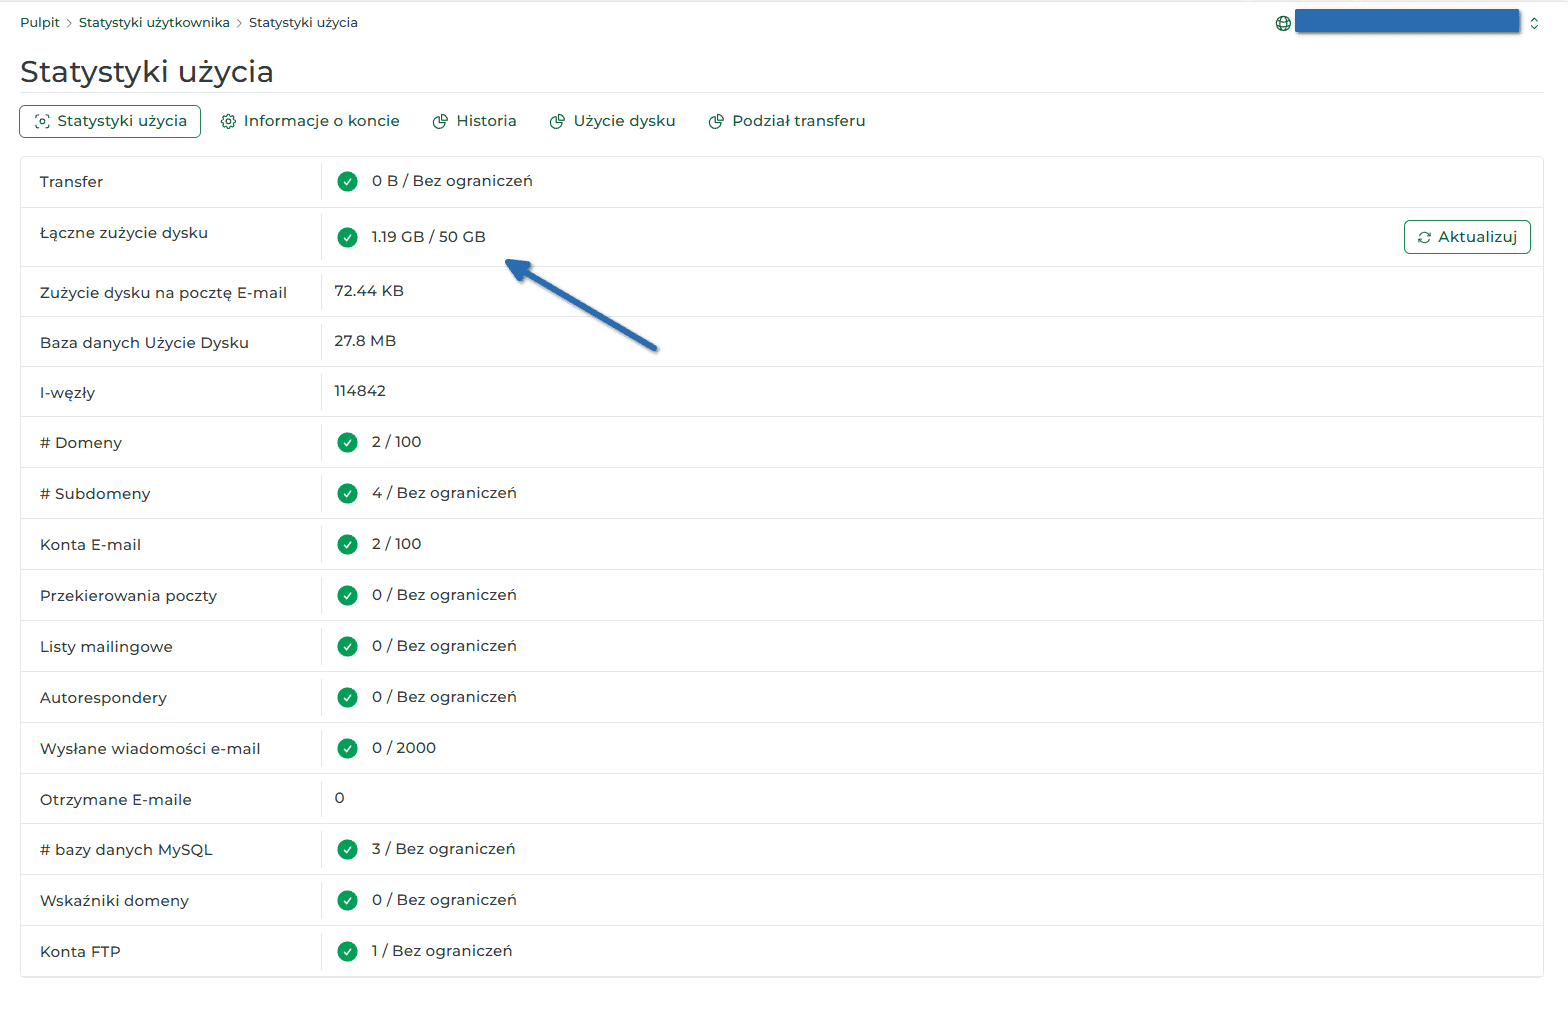Image resolution: width=1568 pixels, height=1014 pixels.
Task: Click the green check icon in Transfer row
Action: (x=347, y=181)
